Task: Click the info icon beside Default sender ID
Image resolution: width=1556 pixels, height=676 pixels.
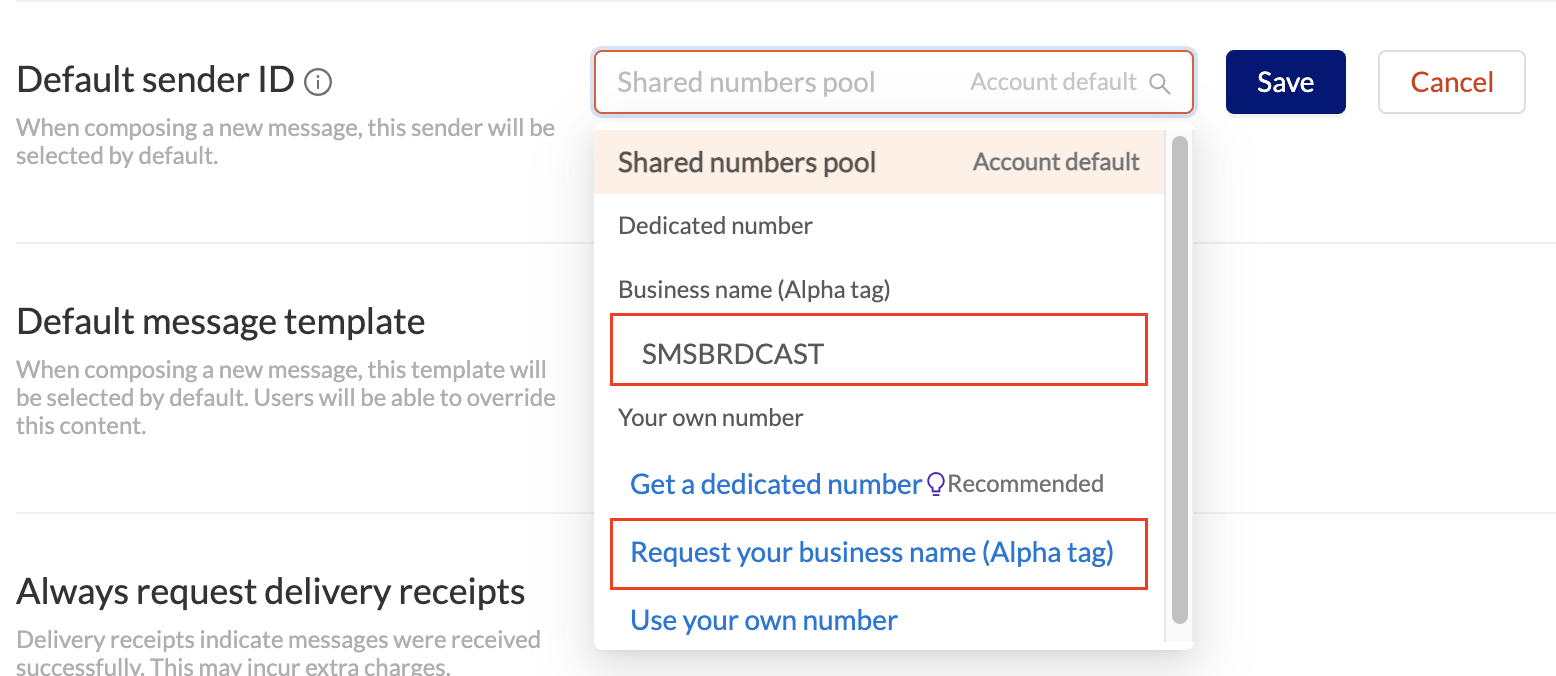Action: [317, 81]
